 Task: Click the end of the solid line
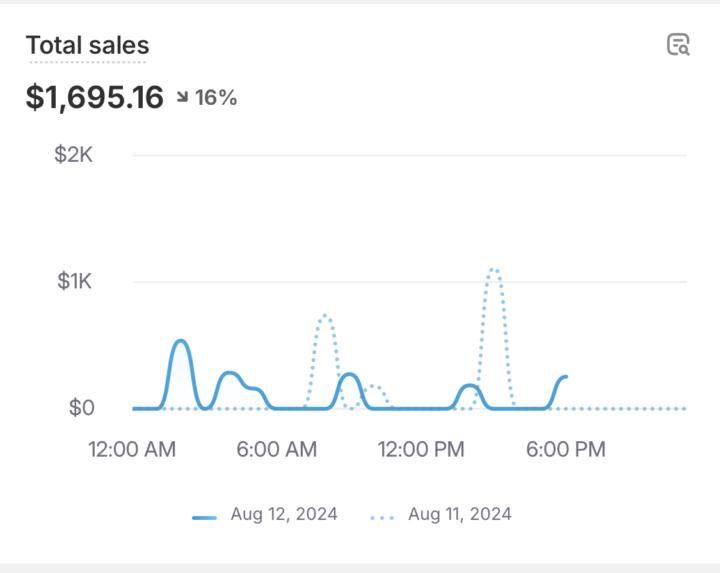tap(565, 377)
